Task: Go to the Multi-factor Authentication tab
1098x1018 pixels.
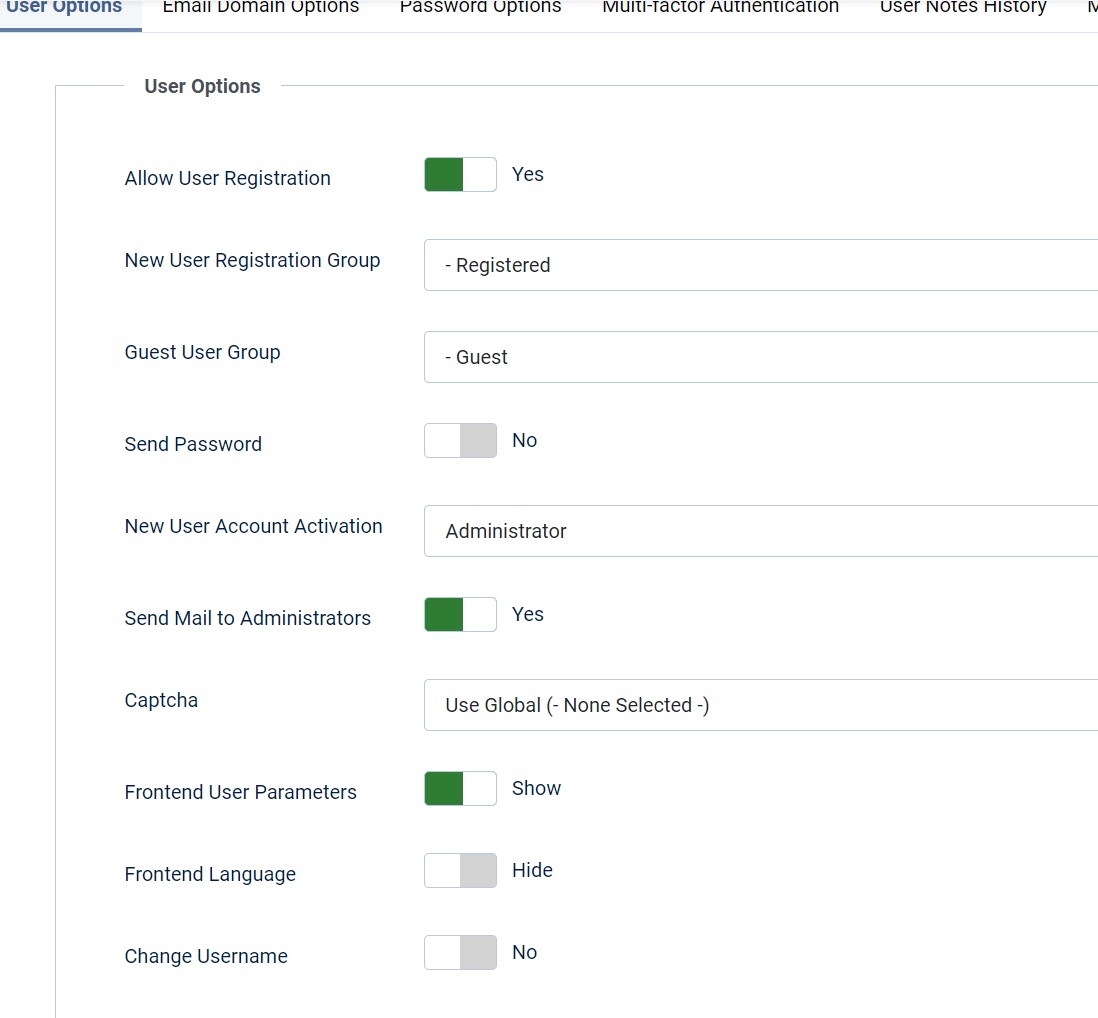Action: [720, 8]
